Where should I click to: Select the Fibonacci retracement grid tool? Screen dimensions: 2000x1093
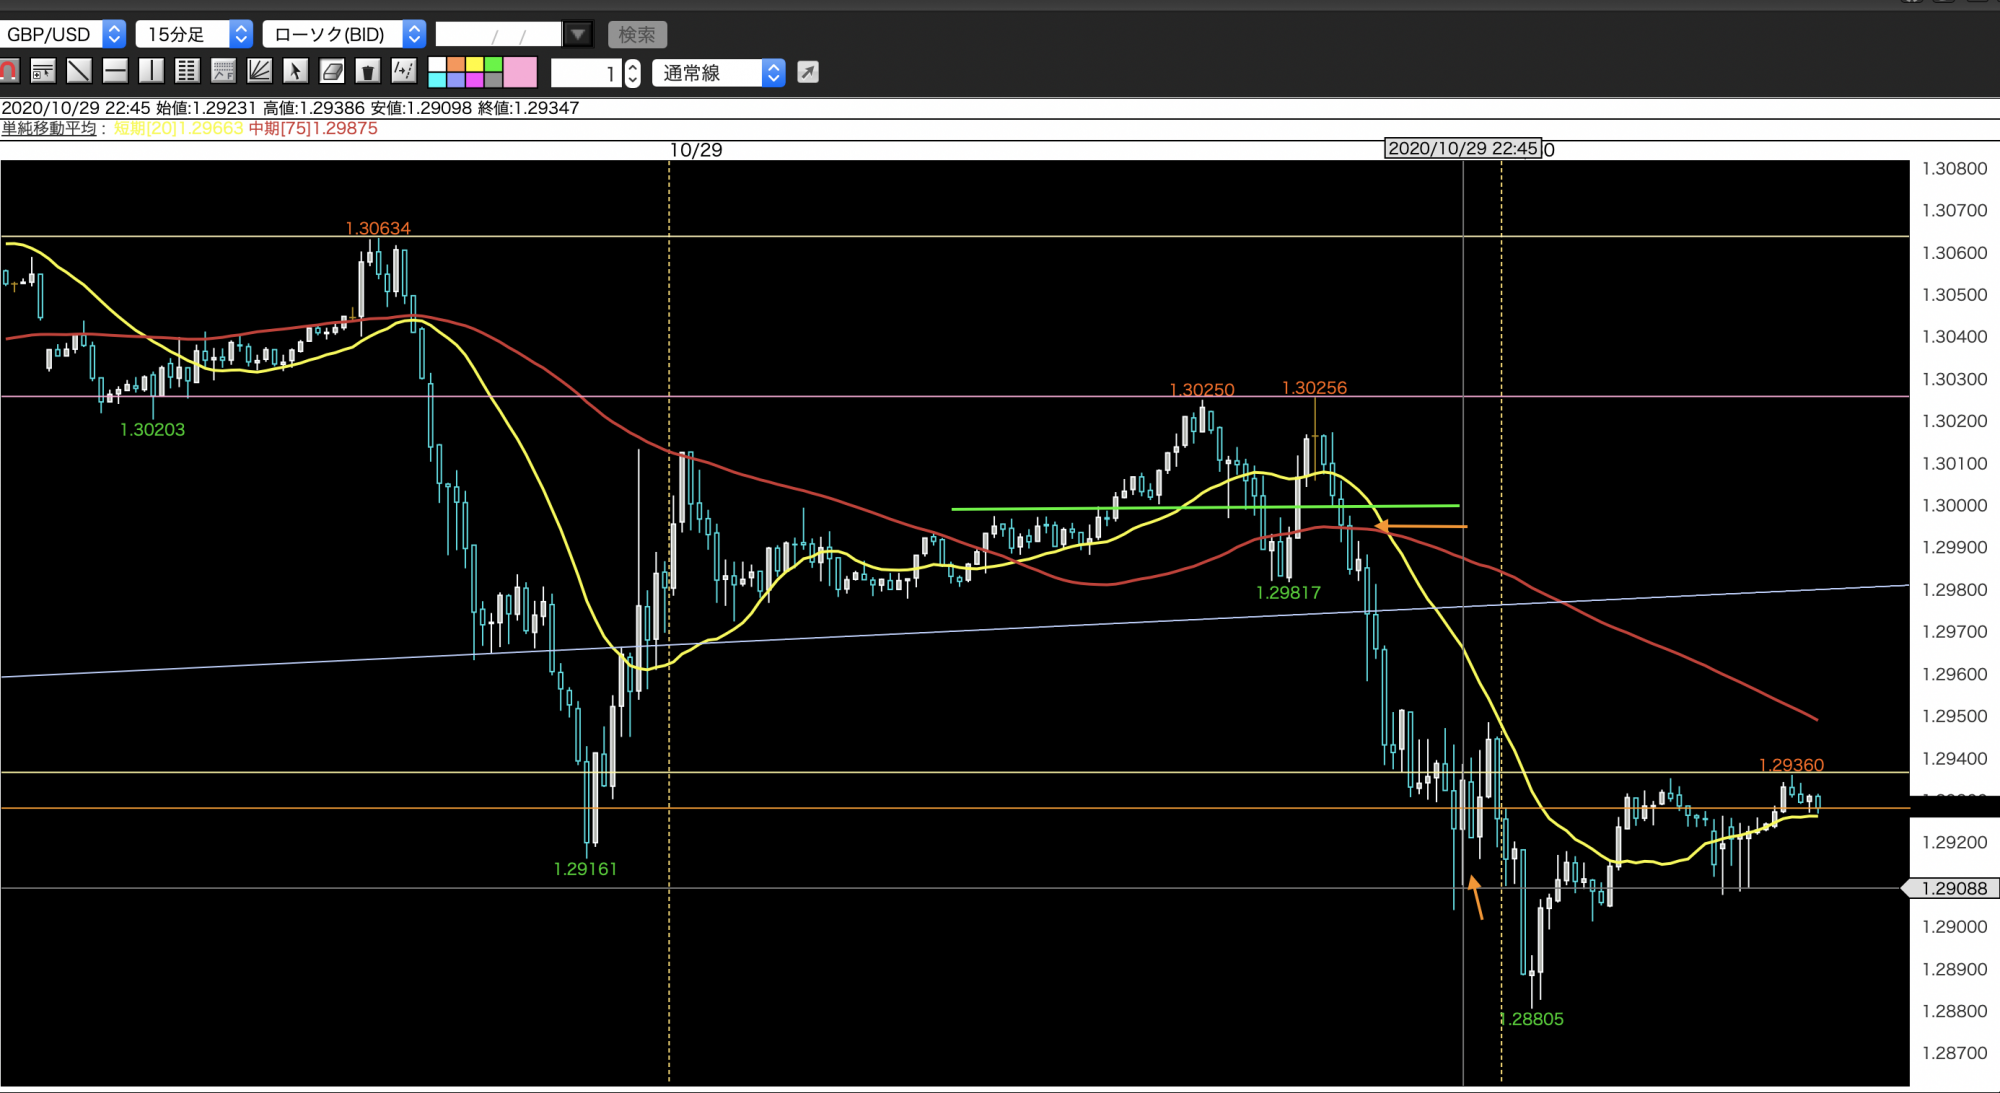coord(187,71)
